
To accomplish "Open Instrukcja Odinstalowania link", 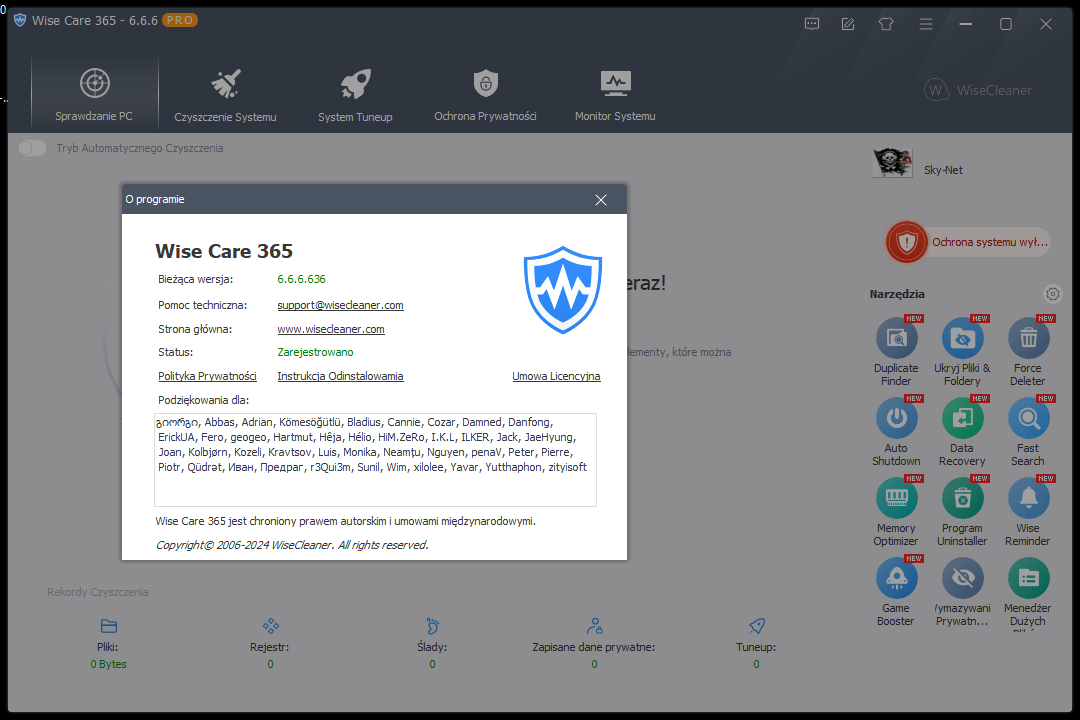I will [x=340, y=376].
